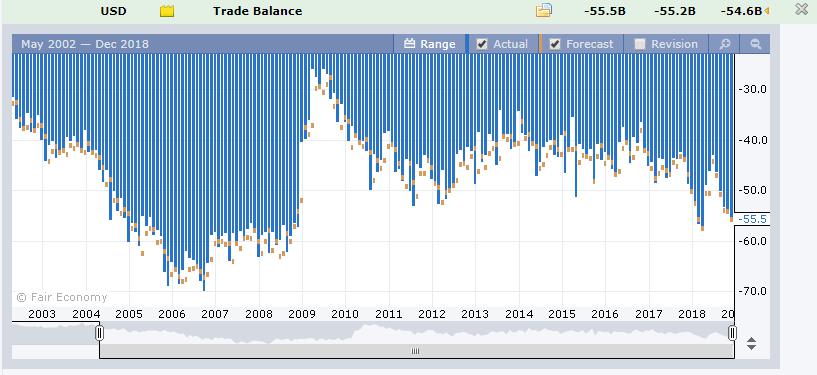Viewport: 817px width, 375px height.
Task: Open the Trade Balance detail document icon
Action: point(543,10)
